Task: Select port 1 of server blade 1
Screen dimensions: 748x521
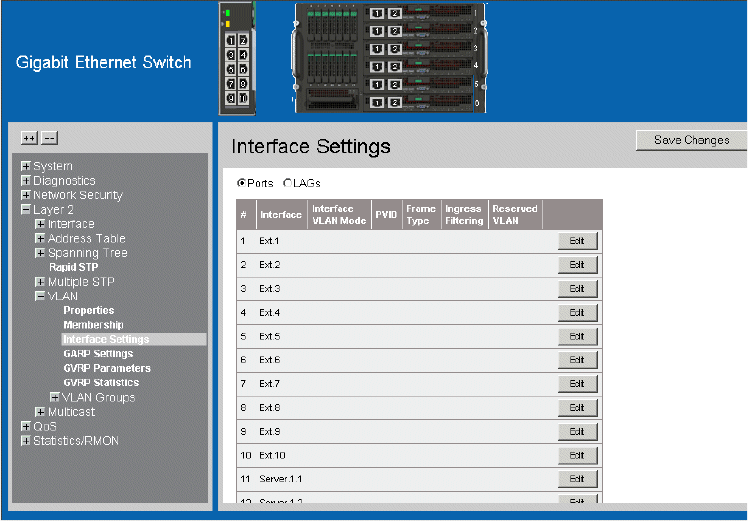Action: point(377,13)
